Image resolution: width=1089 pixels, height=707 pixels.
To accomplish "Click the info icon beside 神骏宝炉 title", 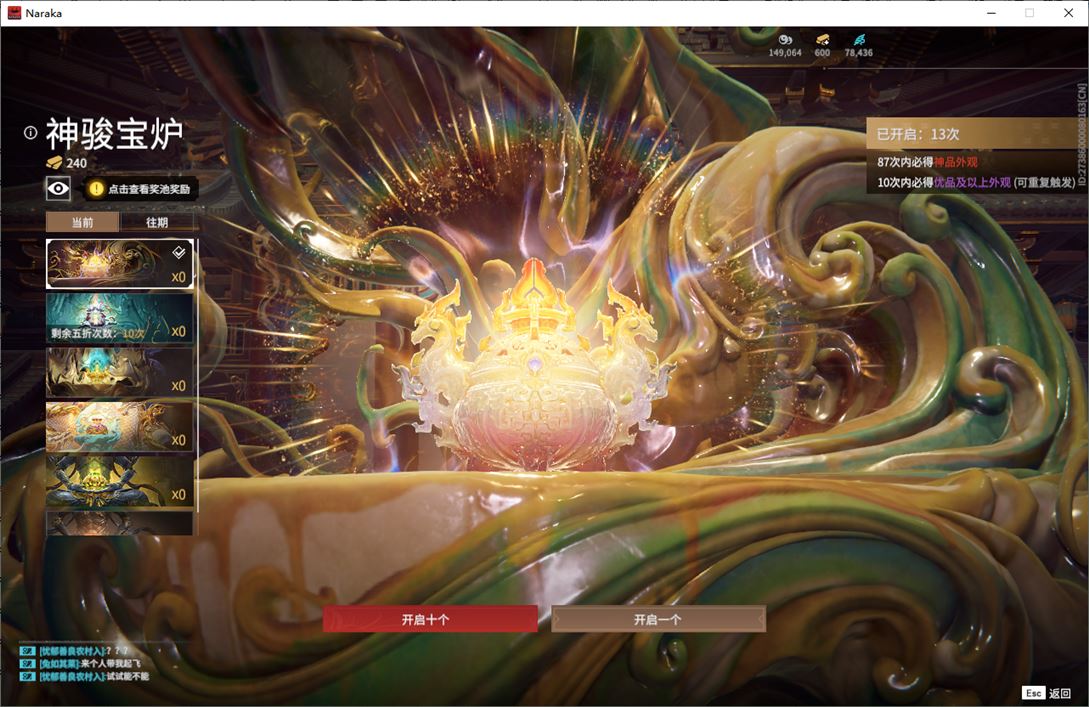I will (x=31, y=133).
